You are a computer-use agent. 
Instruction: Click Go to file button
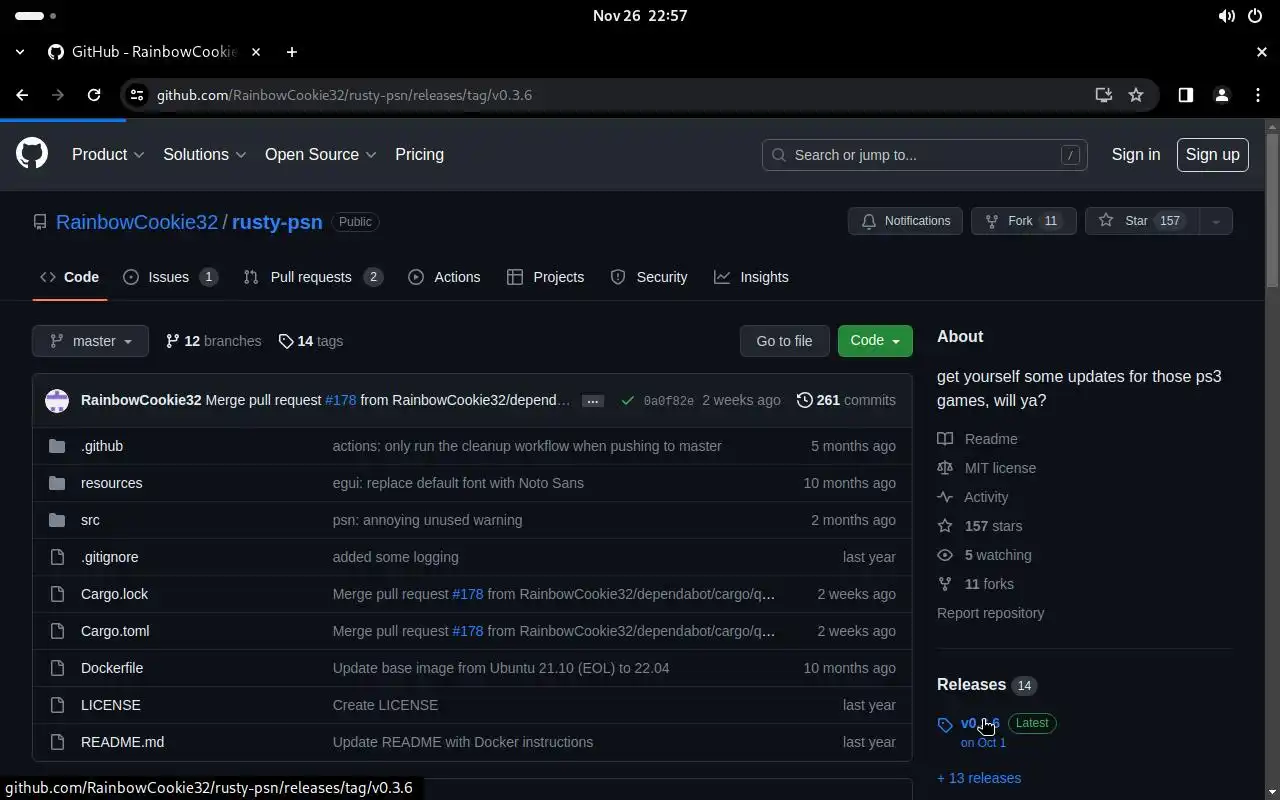click(784, 341)
